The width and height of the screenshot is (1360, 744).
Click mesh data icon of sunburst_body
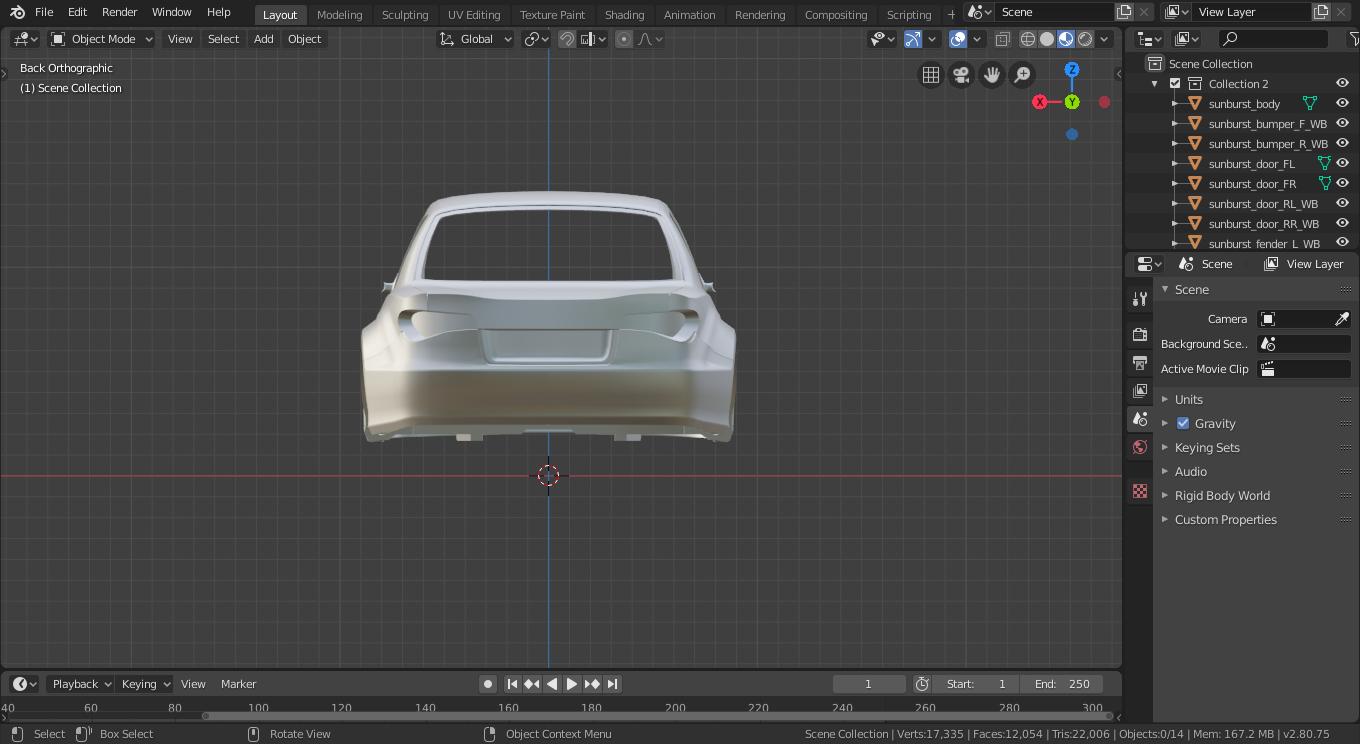[1309, 103]
